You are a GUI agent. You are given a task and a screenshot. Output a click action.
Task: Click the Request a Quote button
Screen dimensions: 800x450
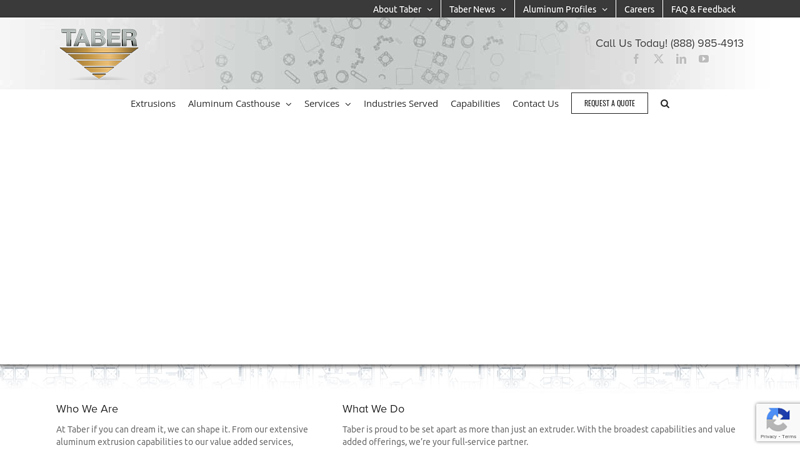pyautogui.click(x=609, y=103)
